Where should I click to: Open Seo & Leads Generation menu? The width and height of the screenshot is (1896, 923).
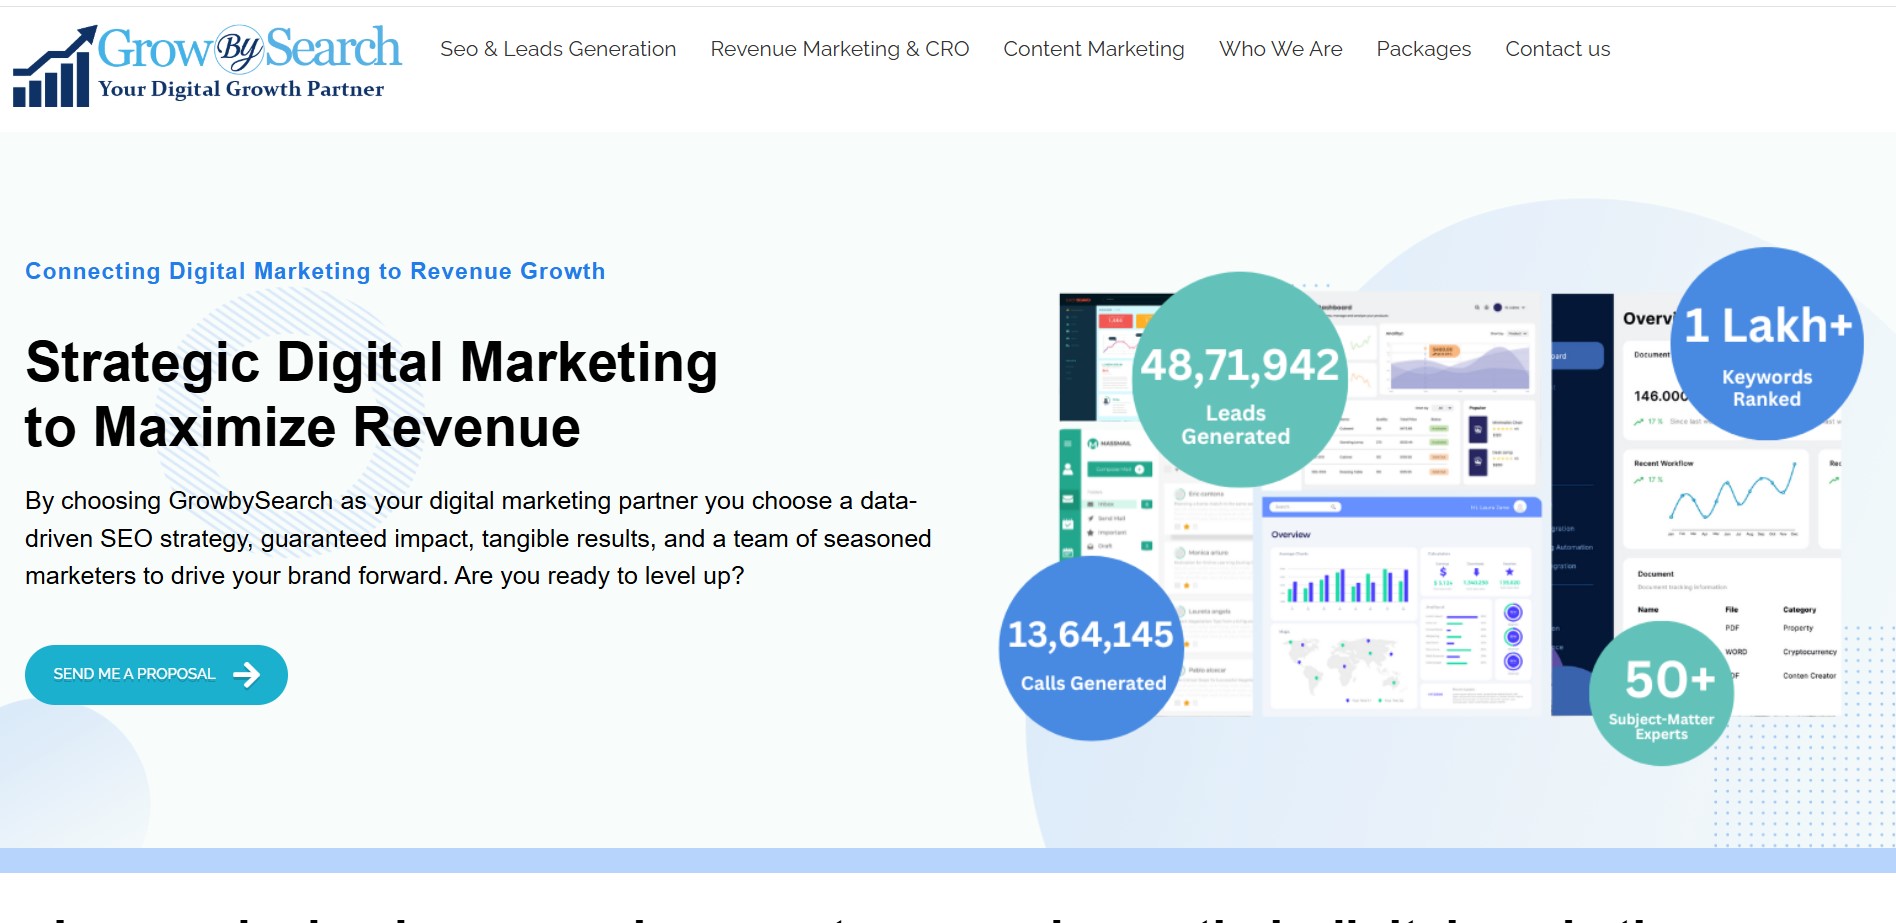(558, 49)
